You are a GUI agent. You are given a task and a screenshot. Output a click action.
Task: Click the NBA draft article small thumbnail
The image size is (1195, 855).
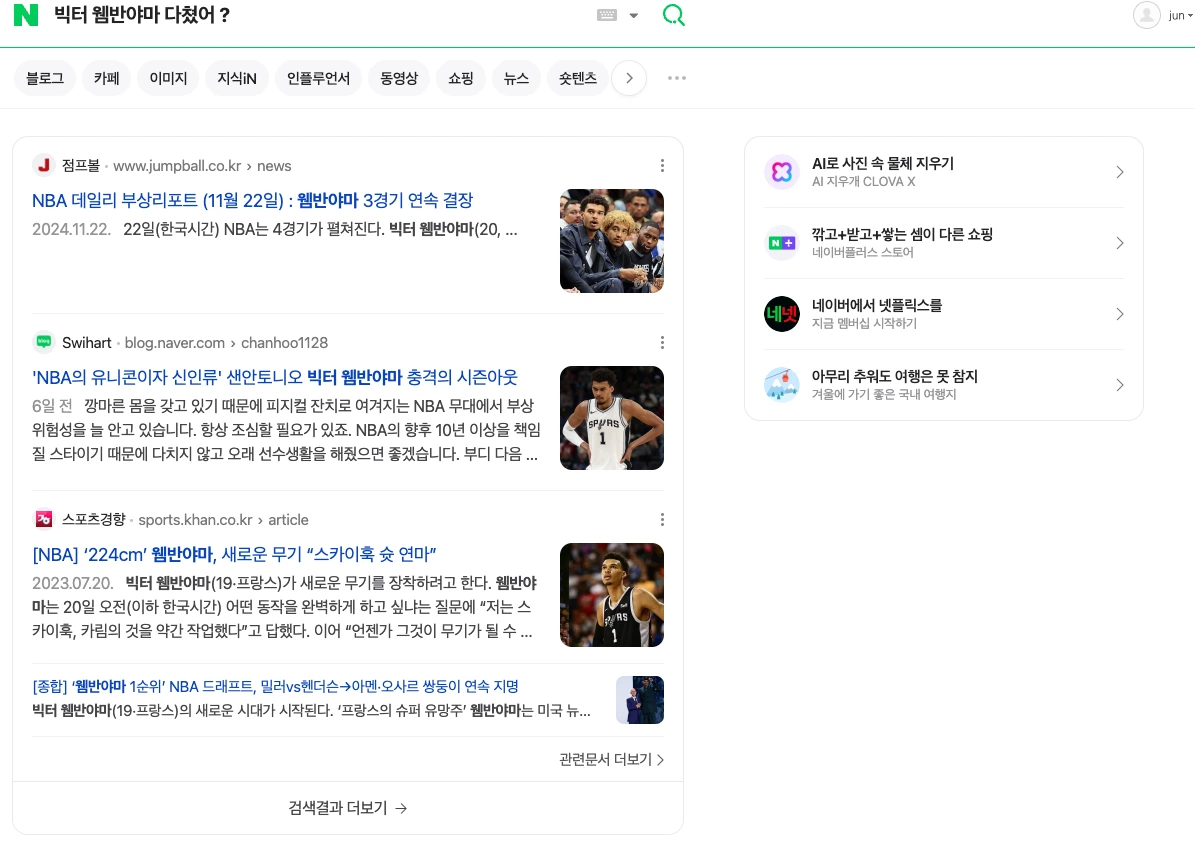click(x=639, y=700)
